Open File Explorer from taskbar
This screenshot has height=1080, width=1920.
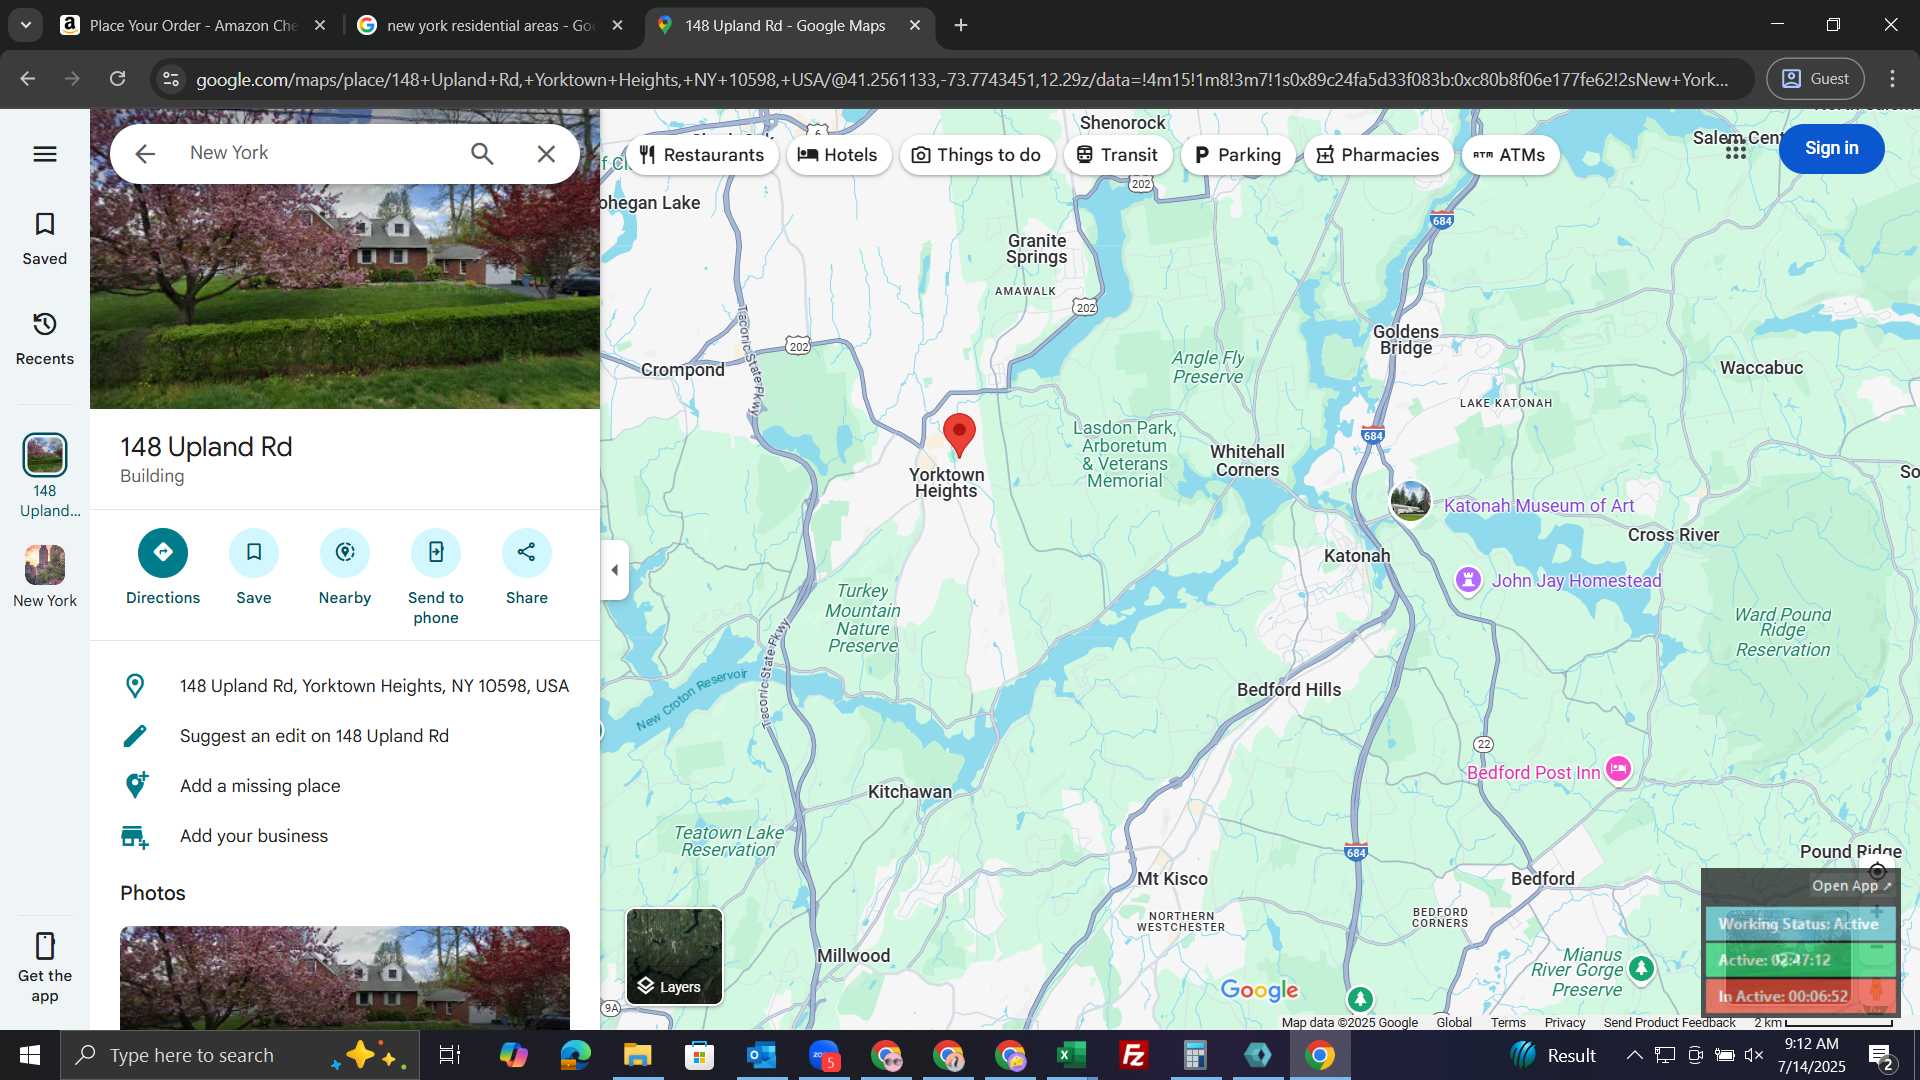[x=638, y=1055]
